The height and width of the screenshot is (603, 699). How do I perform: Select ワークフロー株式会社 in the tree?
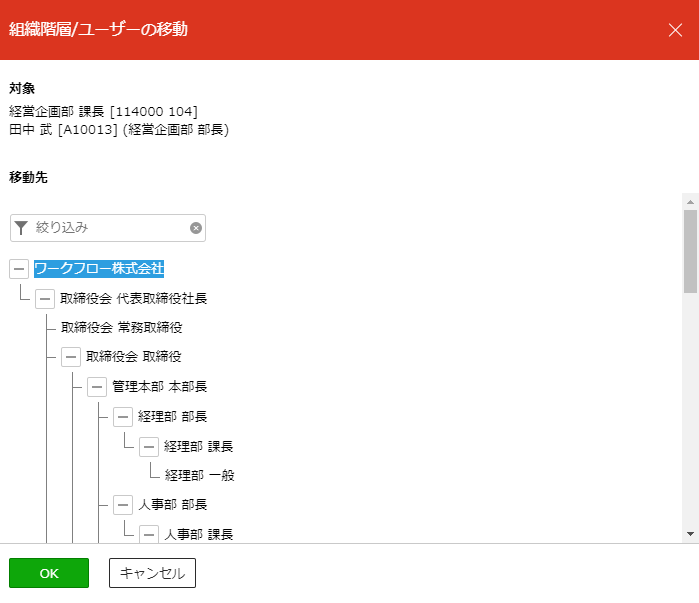pos(99,269)
